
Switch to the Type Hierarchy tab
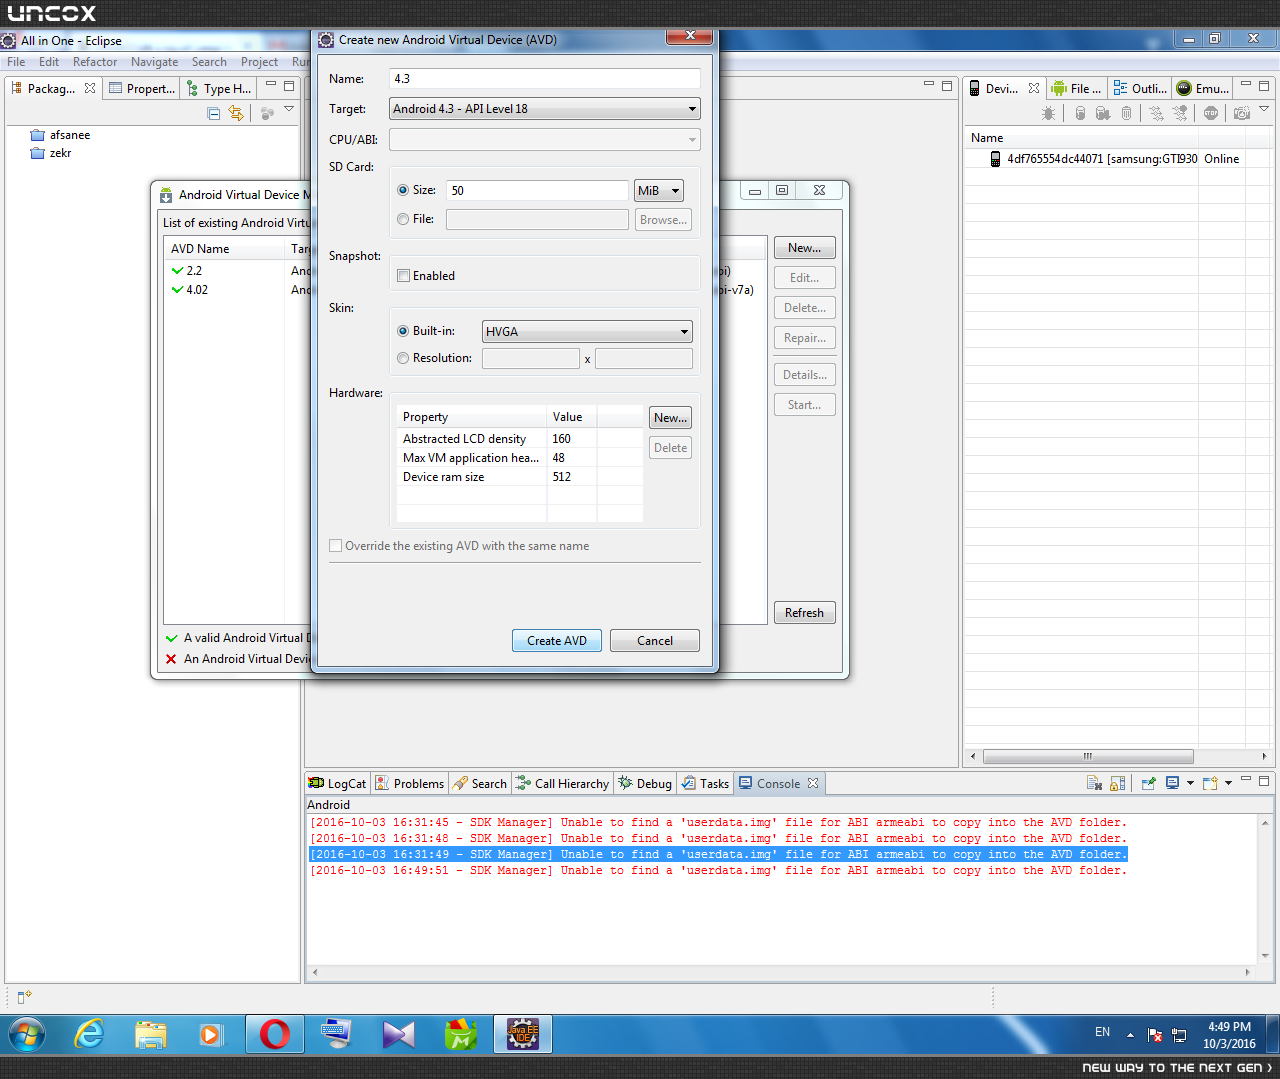click(x=219, y=89)
